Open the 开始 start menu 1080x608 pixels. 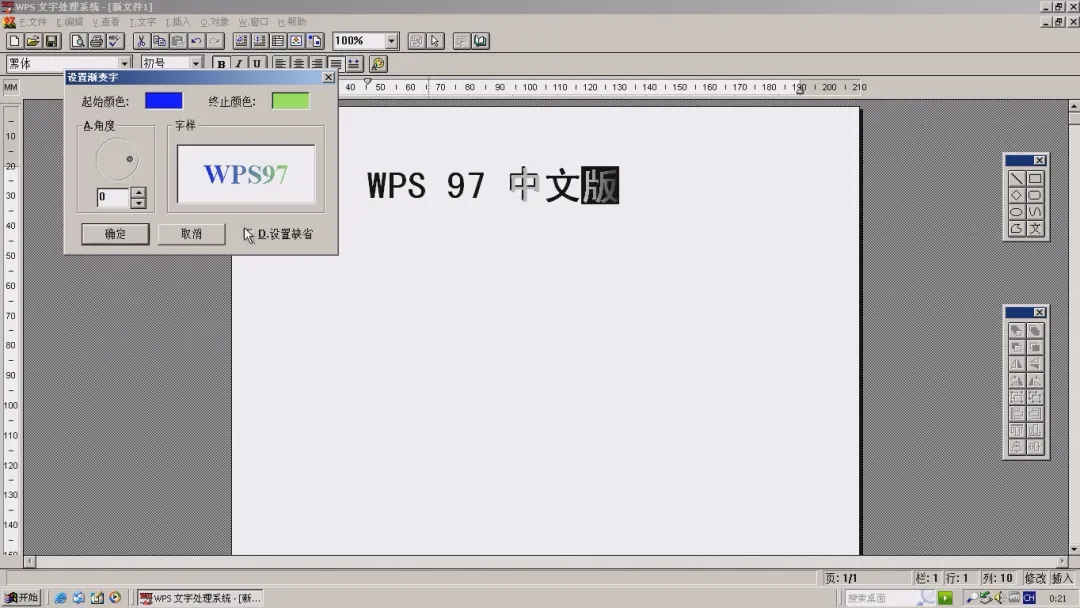[x=21, y=598]
